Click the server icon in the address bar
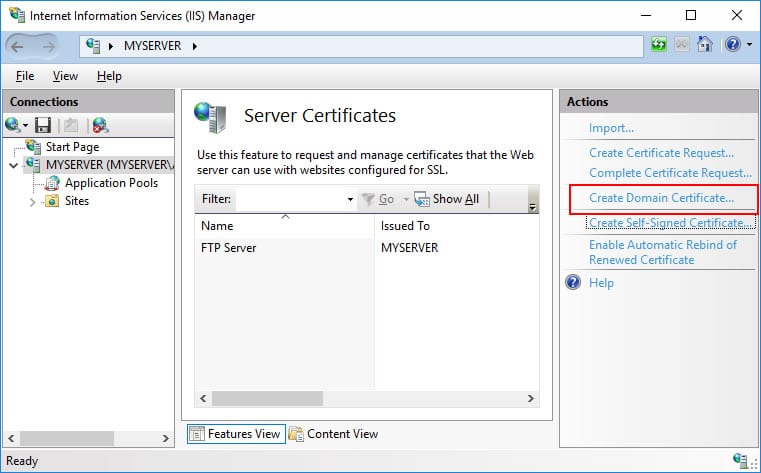 click(x=93, y=45)
